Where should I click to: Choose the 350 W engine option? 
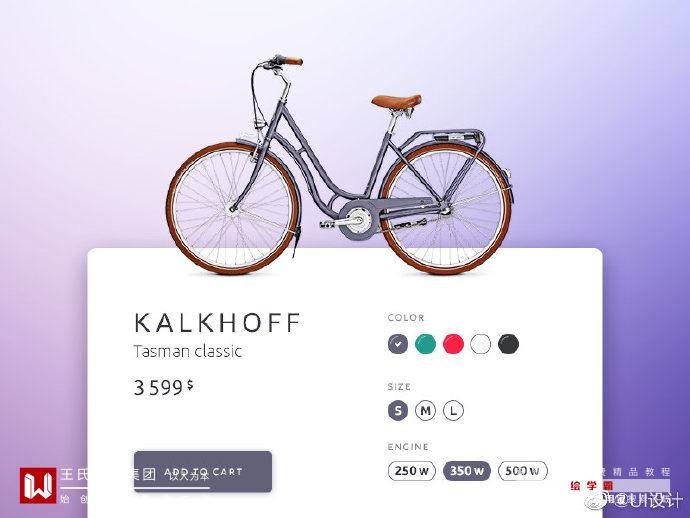(x=466, y=471)
